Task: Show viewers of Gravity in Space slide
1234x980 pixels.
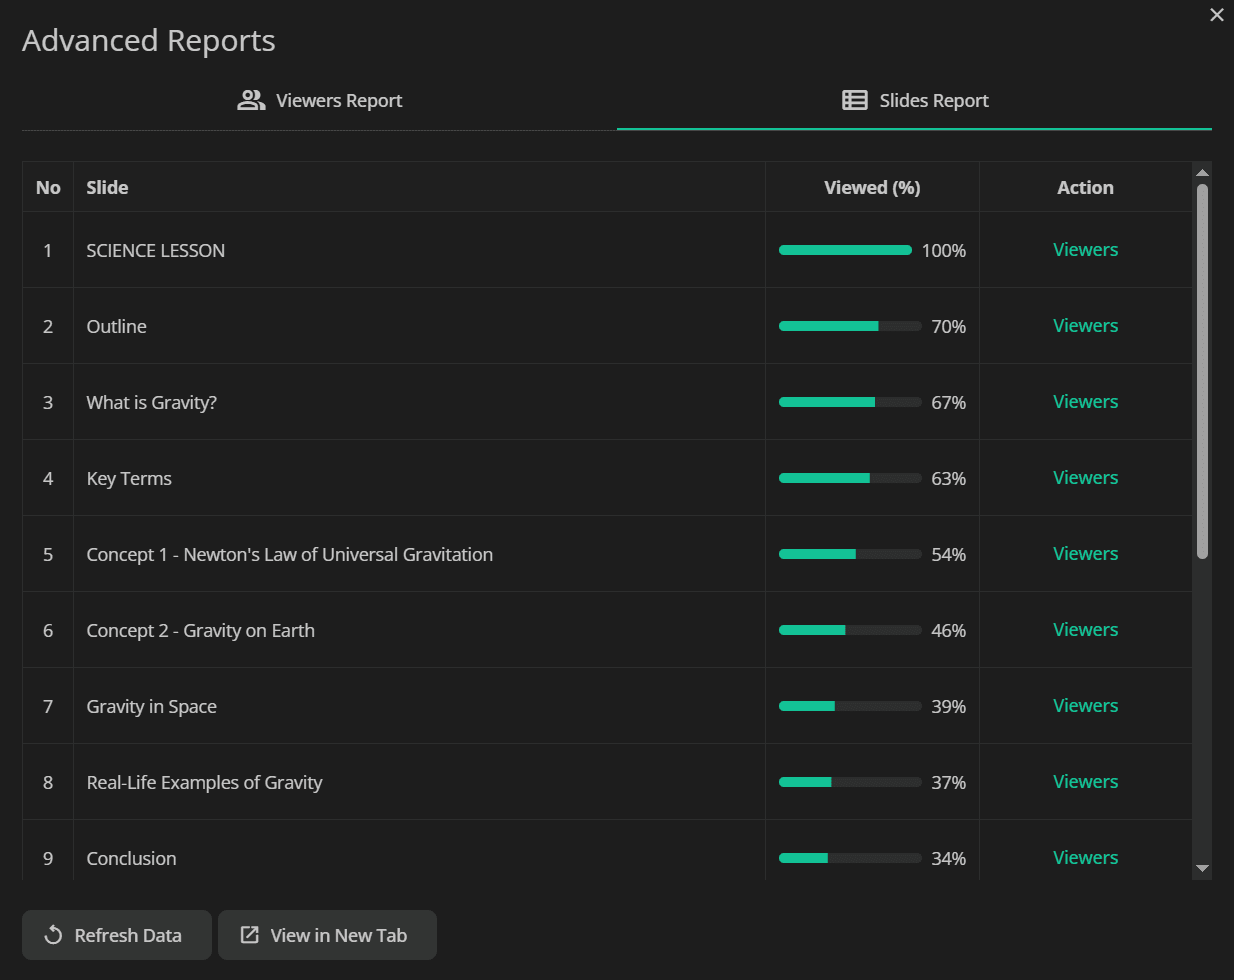Action: point(1085,706)
